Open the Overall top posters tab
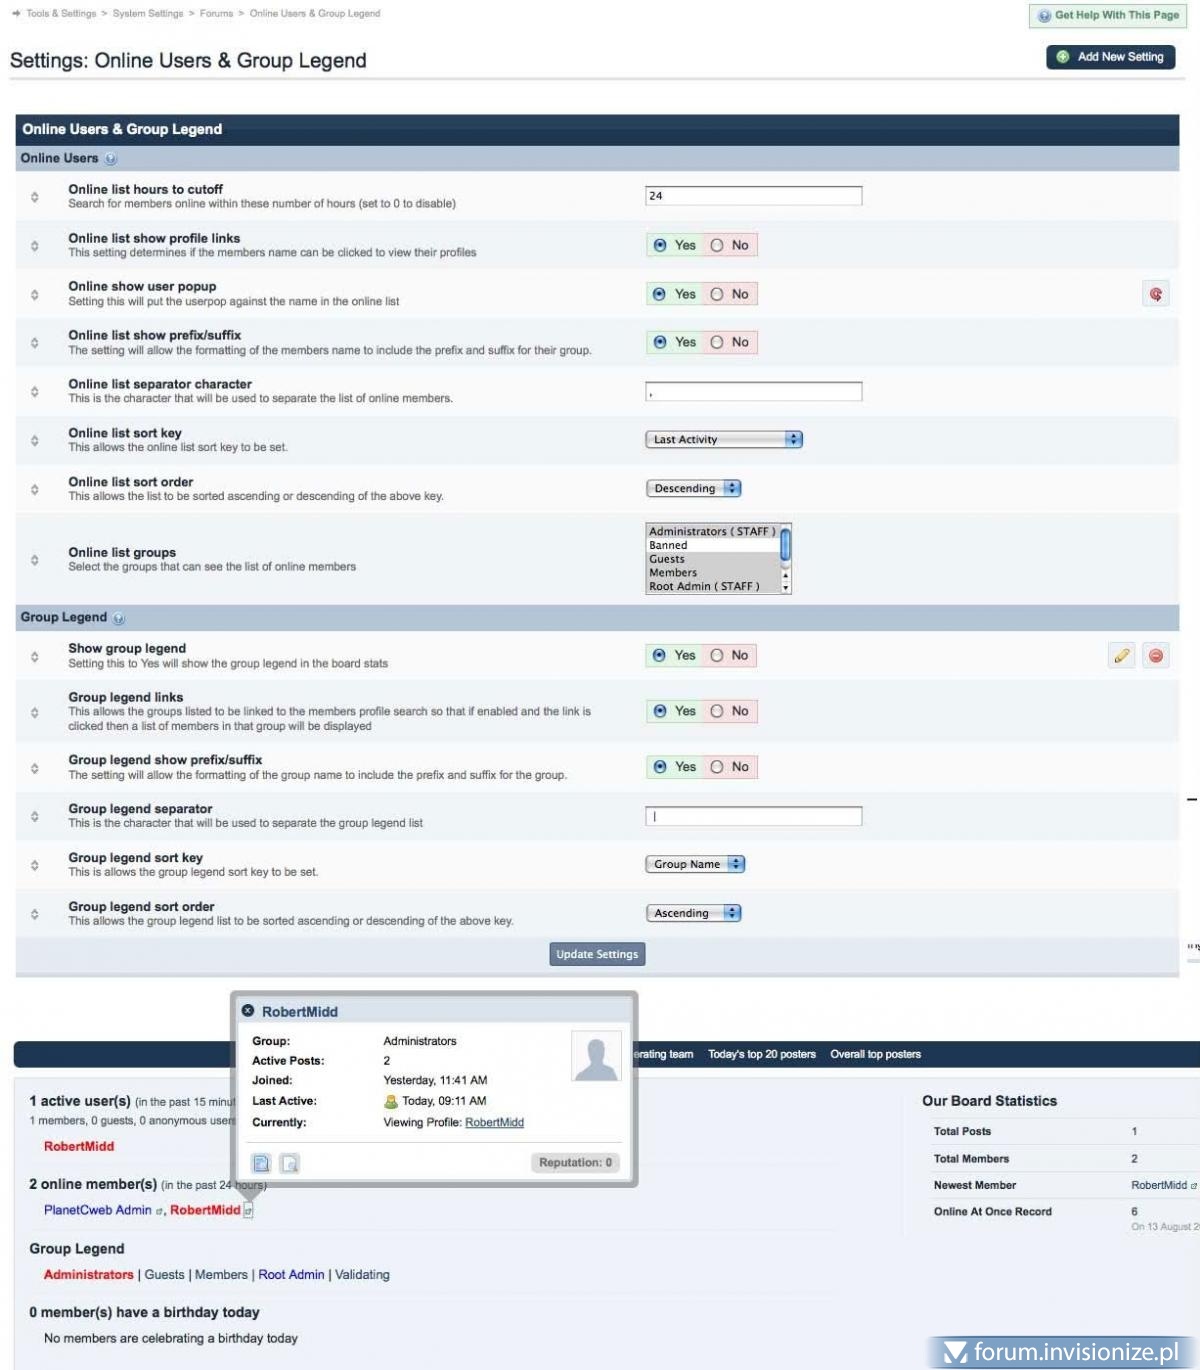1200x1370 pixels. (875, 1054)
